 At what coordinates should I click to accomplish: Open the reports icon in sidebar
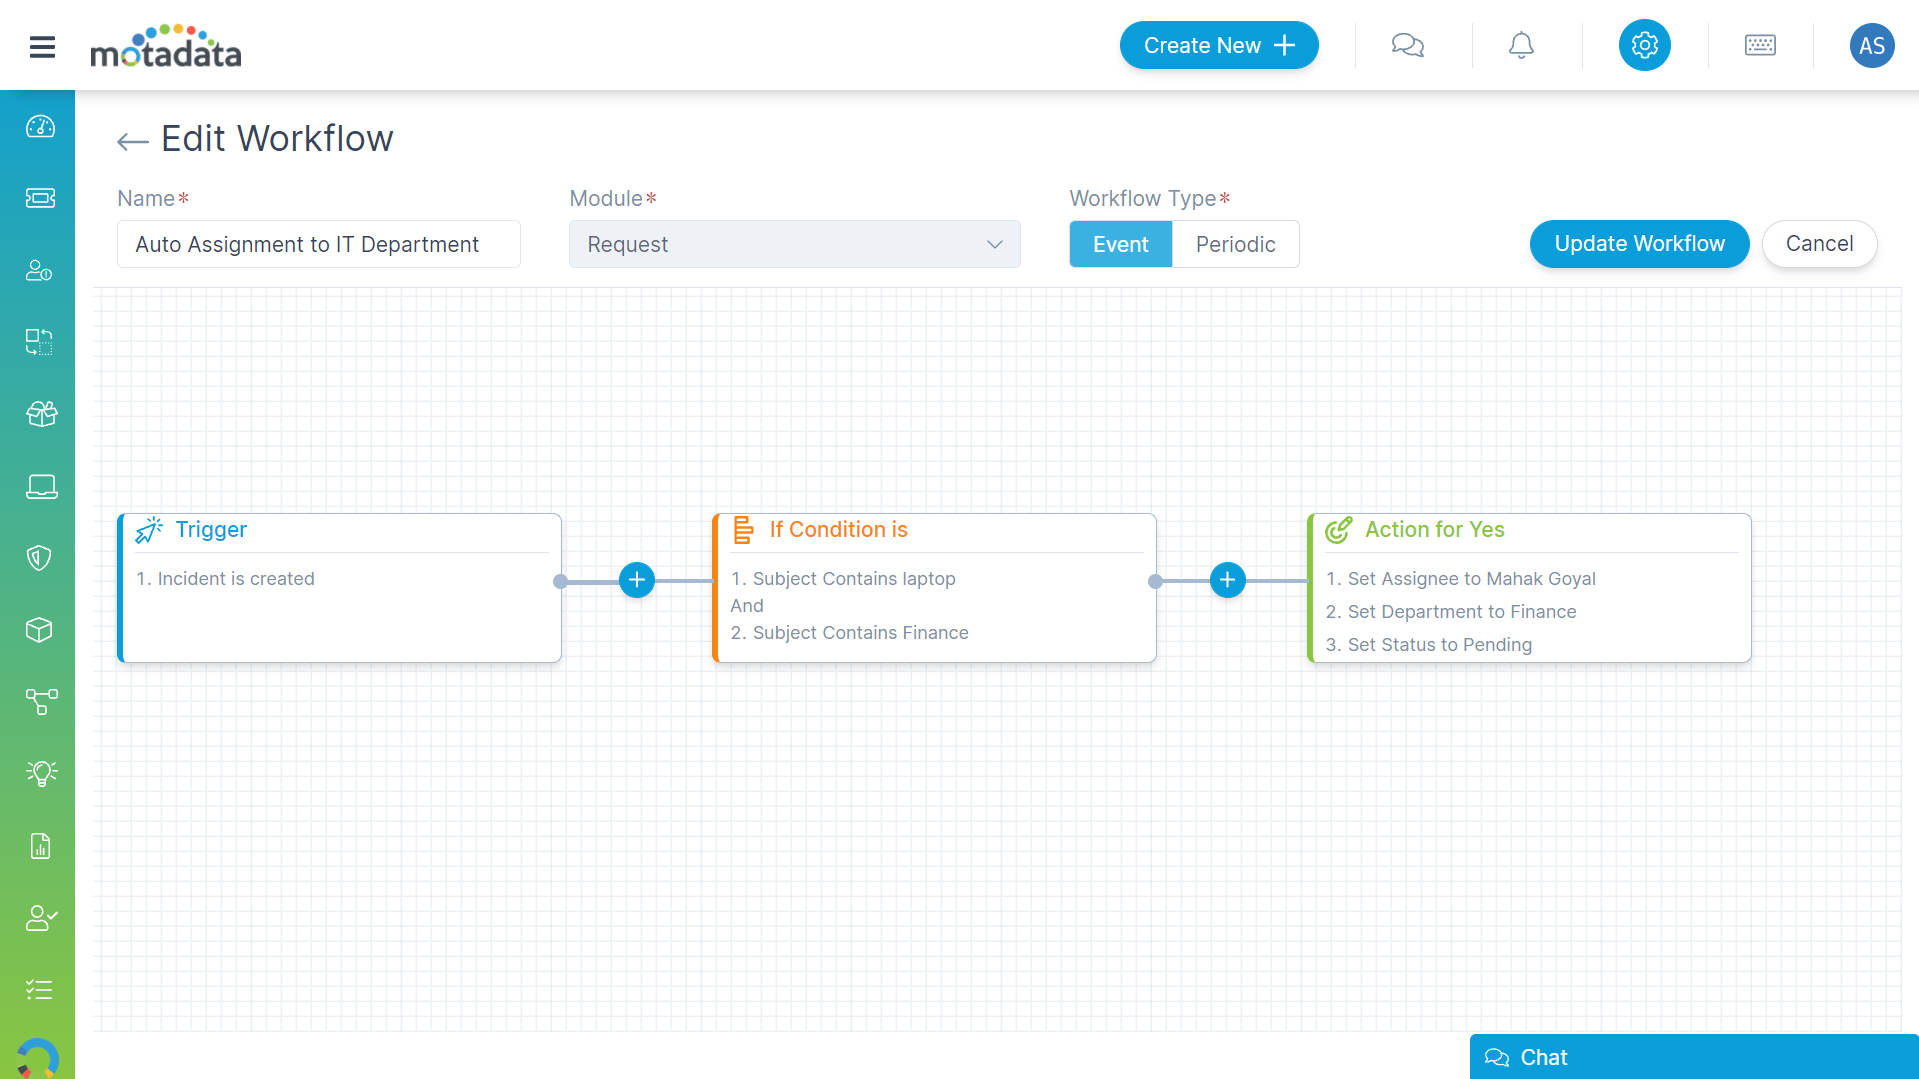[x=40, y=847]
